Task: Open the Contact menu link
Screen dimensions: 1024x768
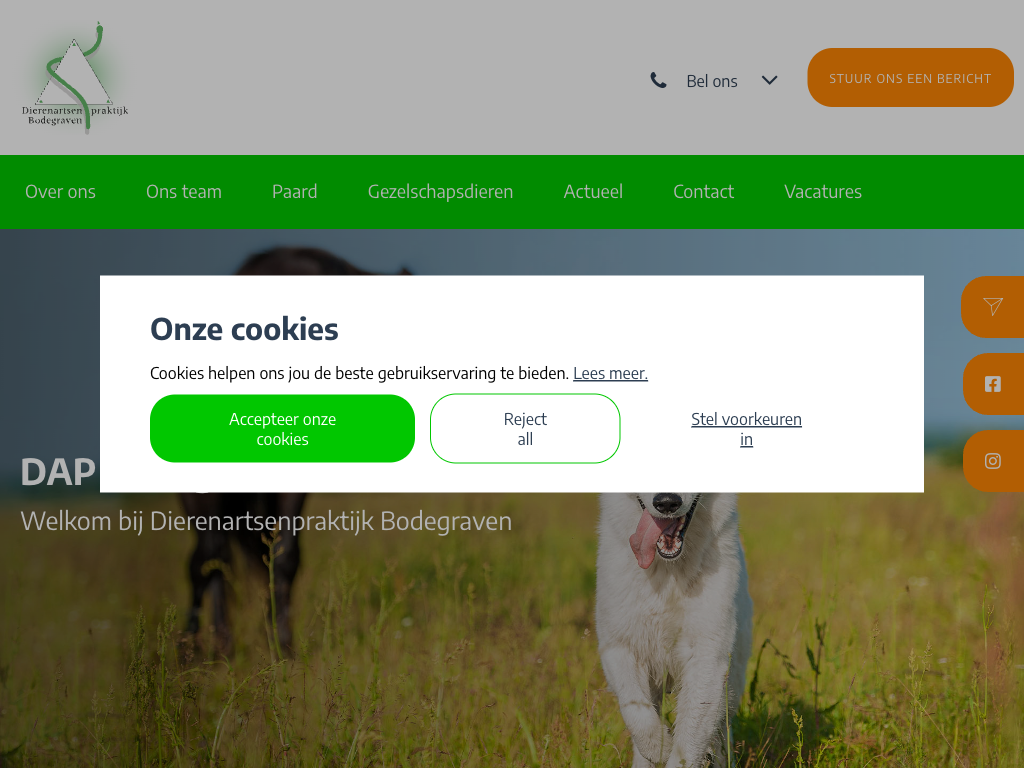Action: click(x=703, y=191)
